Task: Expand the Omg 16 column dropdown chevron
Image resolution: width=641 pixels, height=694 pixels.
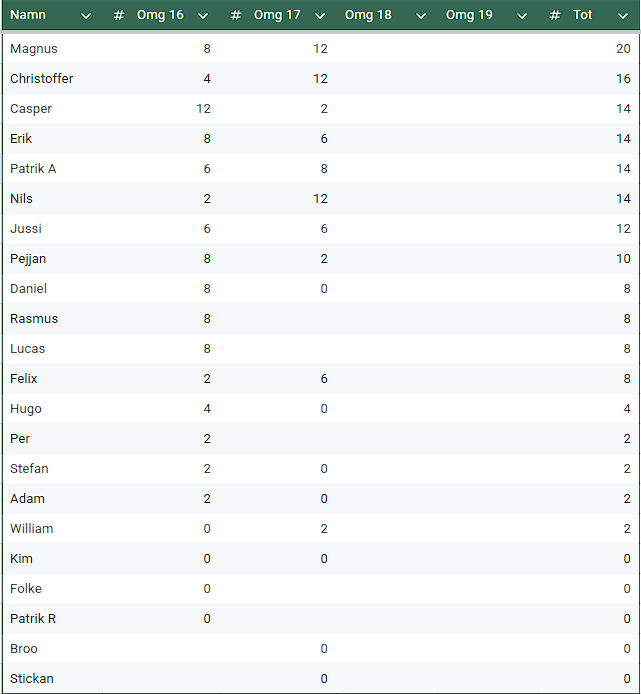Action: coord(203,16)
